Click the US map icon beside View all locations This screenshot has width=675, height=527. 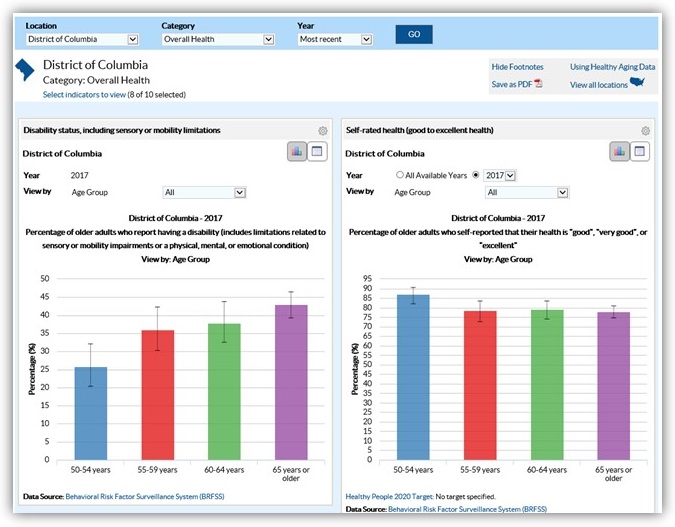638,83
